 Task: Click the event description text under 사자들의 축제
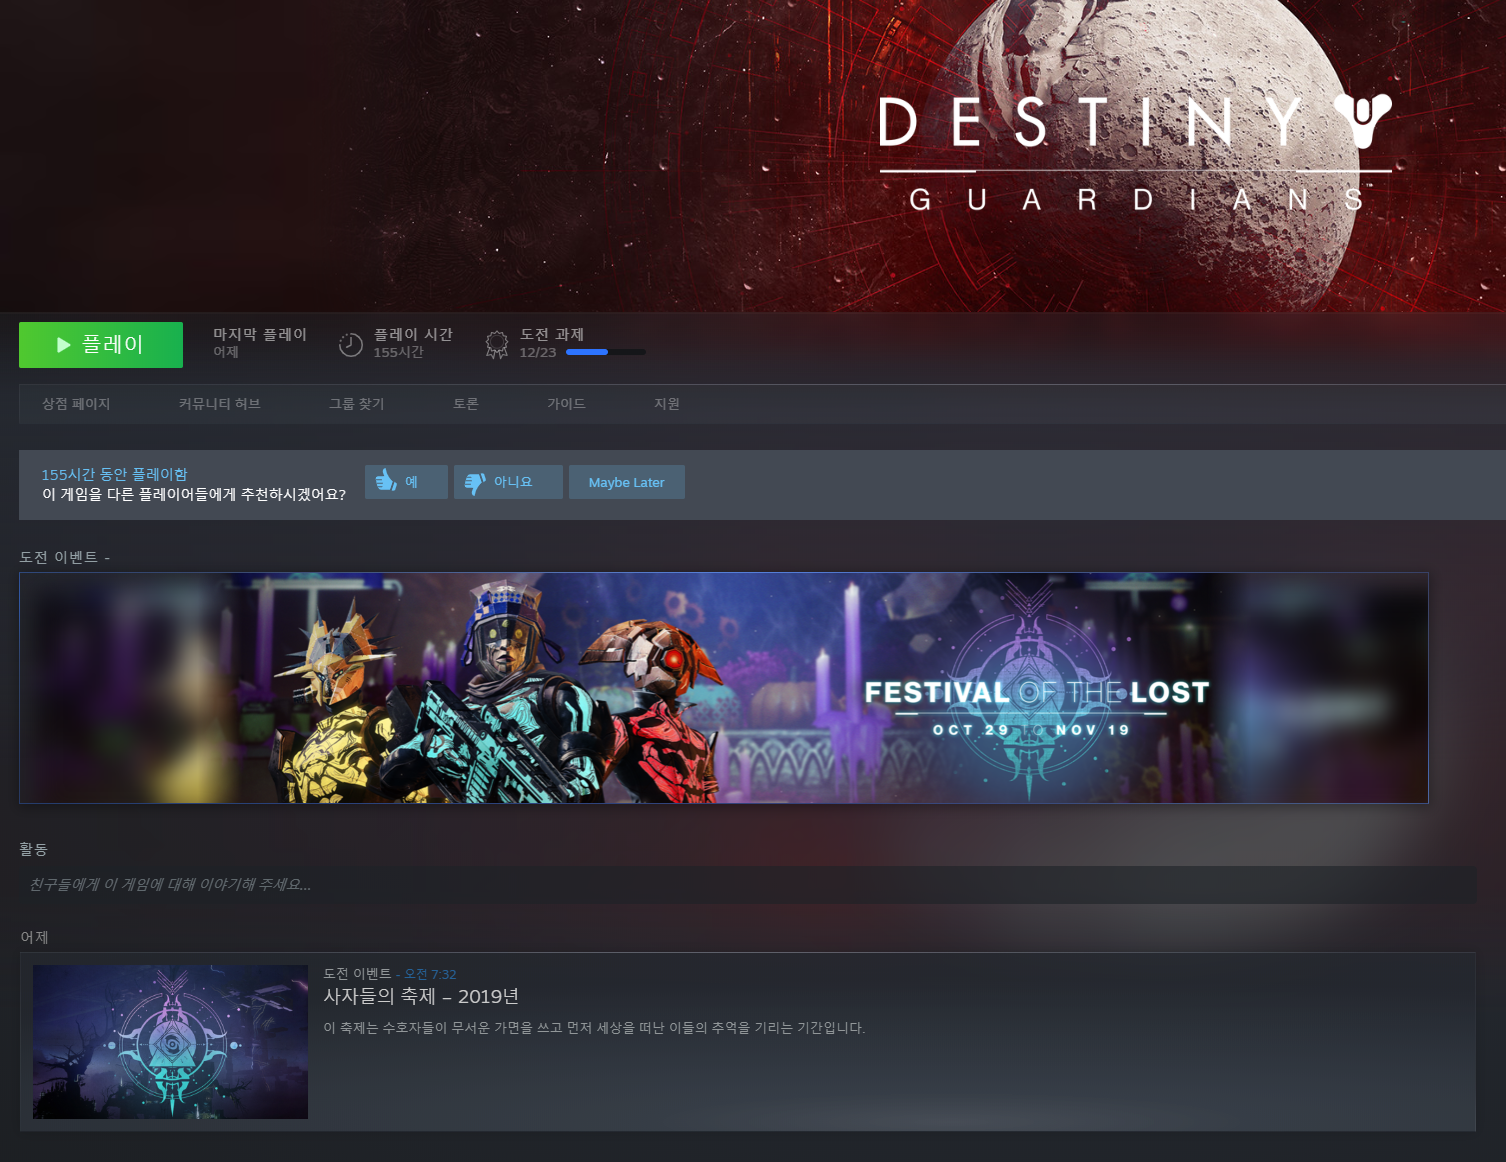[x=594, y=1028]
